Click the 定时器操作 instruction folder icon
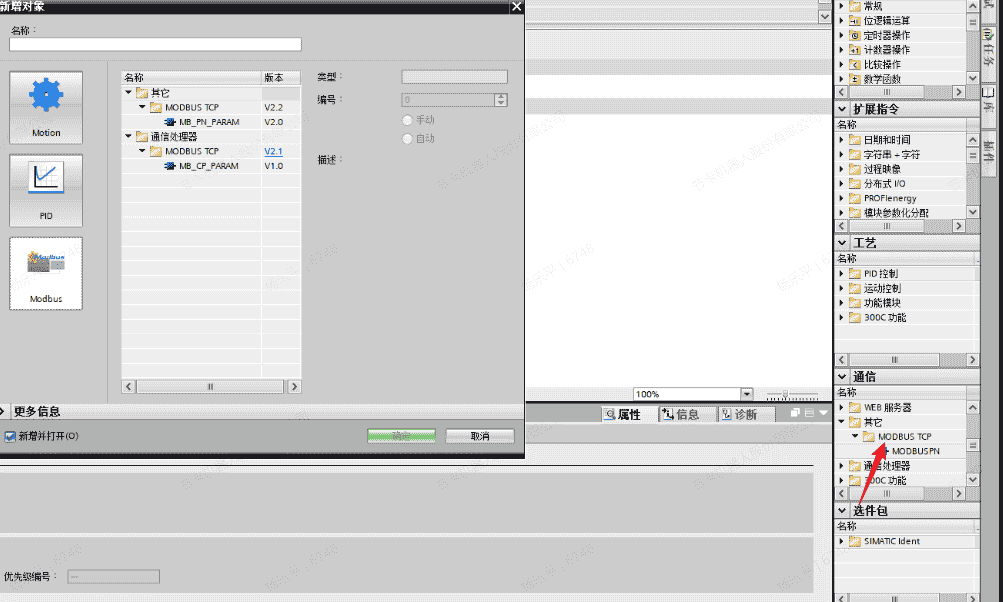Screen dimensions: 1003x602 [x=855, y=35]
